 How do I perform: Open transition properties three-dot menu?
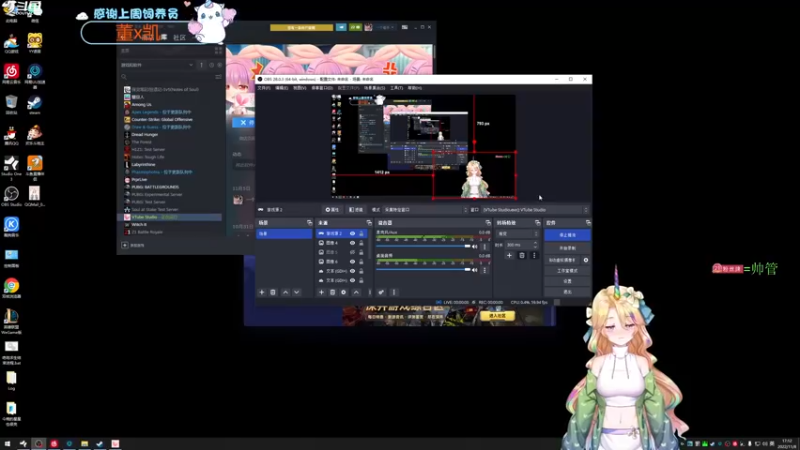534,255
